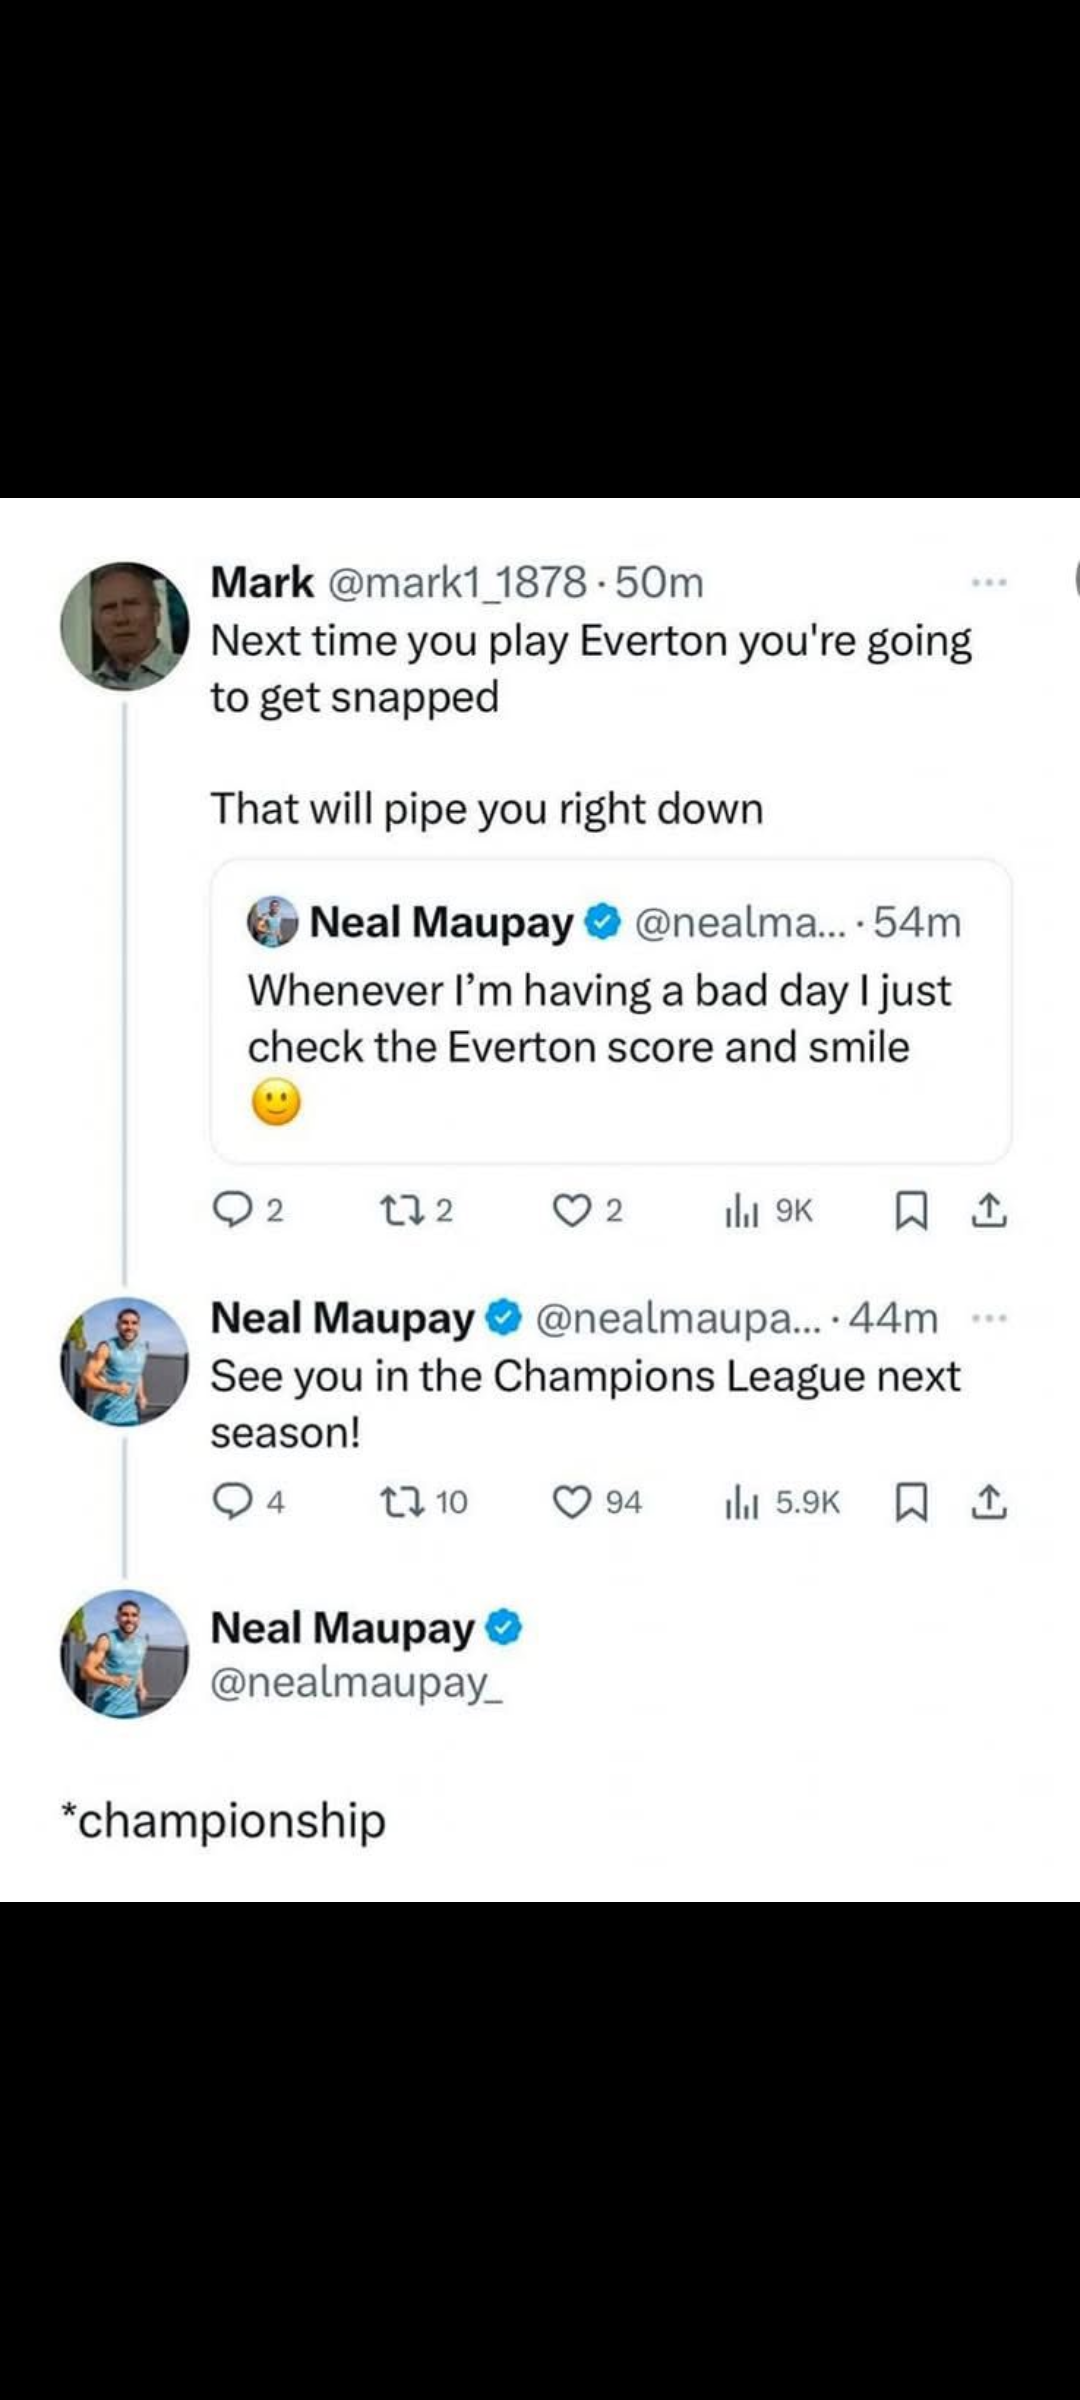
Task: Share Mark's tweet using the share icon
Action: pos(989,1211)
